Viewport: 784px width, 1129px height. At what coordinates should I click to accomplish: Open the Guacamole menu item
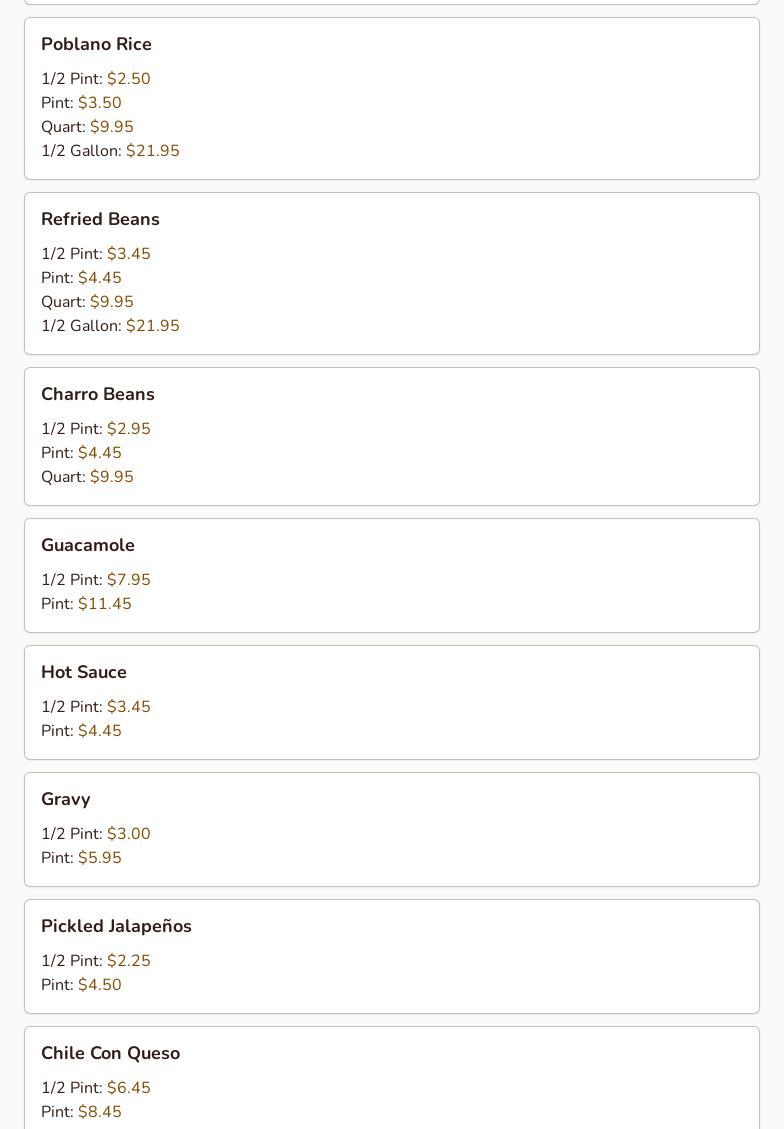(x=392, y=575)
